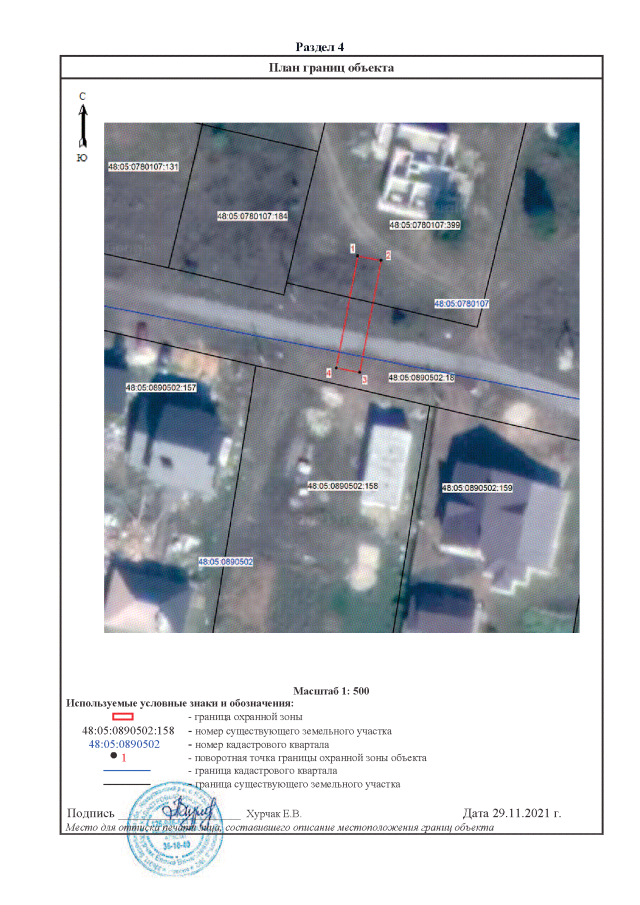The image size is (640, 905).
Task: Click the "План границ объекта" heading
Action: [x=332, y=68]
